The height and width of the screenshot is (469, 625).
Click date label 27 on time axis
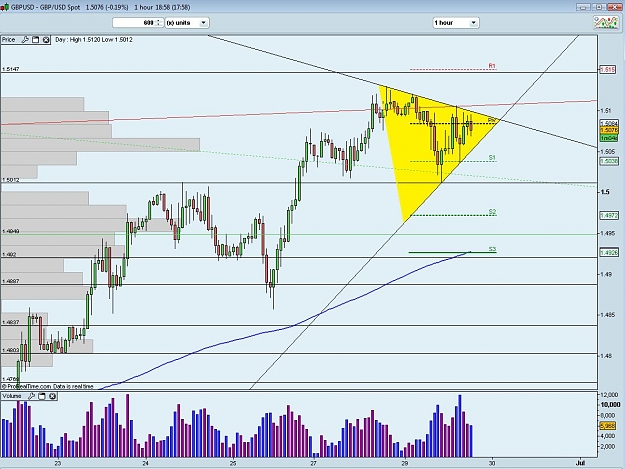point(313,463)
